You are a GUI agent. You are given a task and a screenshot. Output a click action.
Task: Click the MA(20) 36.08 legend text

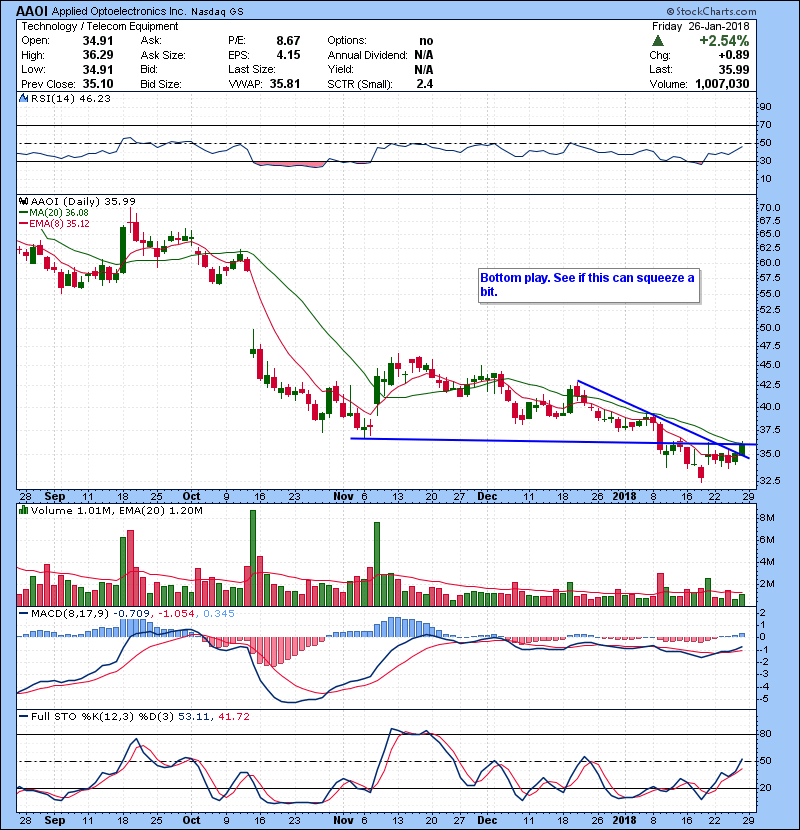coord(59,212)
